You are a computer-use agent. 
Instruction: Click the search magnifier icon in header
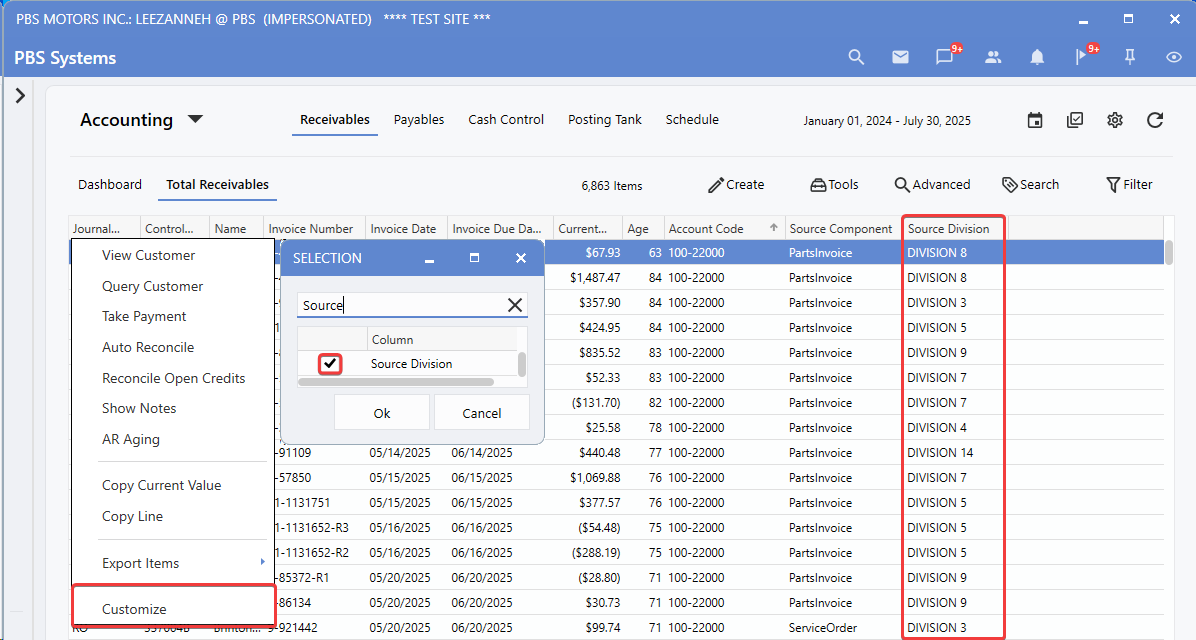click(x=856, y=58)
